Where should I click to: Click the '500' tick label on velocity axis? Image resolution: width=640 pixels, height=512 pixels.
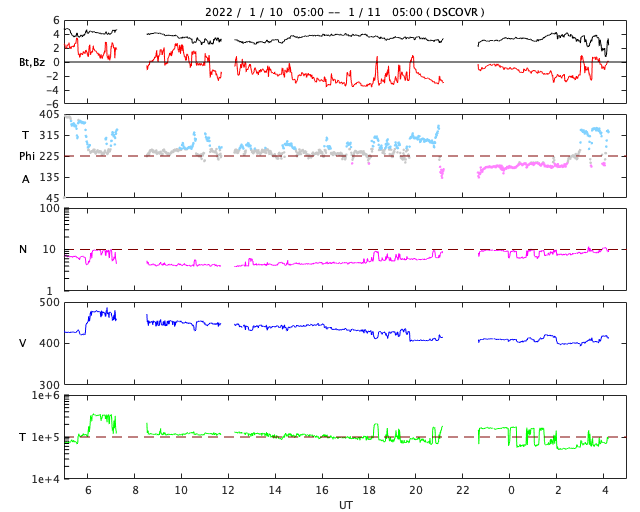(49, 303)
